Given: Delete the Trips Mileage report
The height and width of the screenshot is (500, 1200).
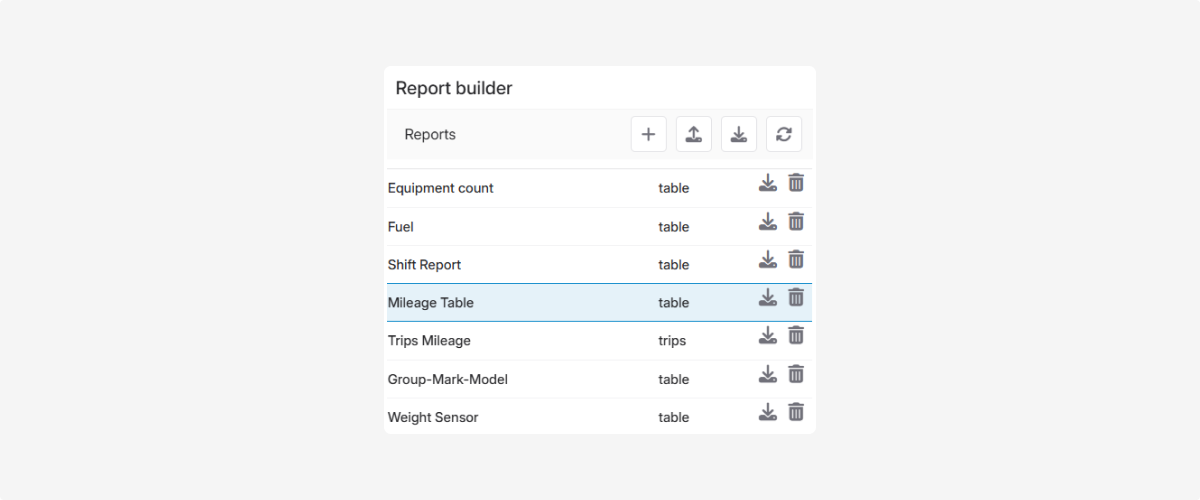Looking at the screenshot, I should click(x=796, y=335).
